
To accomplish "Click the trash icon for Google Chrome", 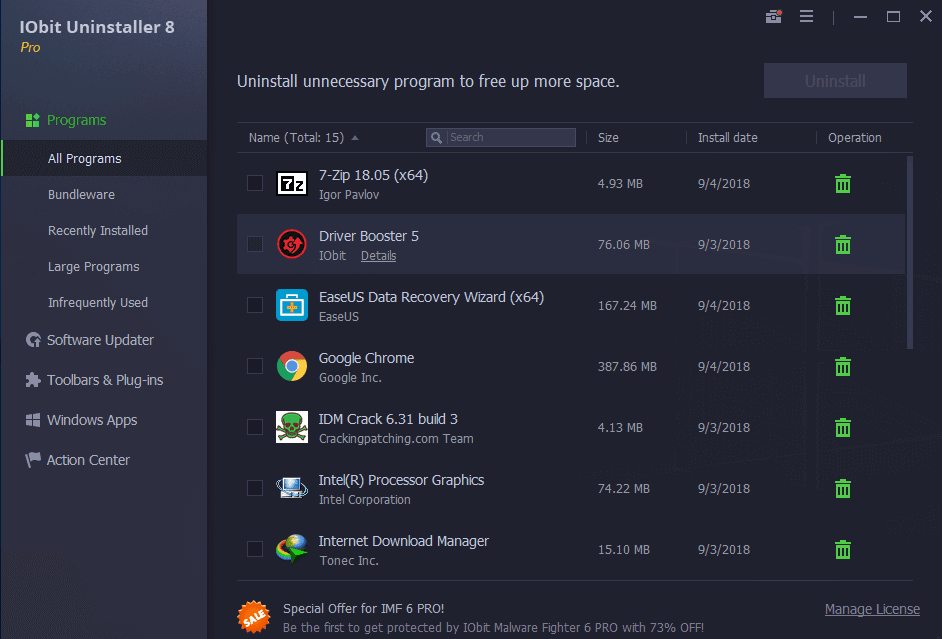I will pos(843,366).
